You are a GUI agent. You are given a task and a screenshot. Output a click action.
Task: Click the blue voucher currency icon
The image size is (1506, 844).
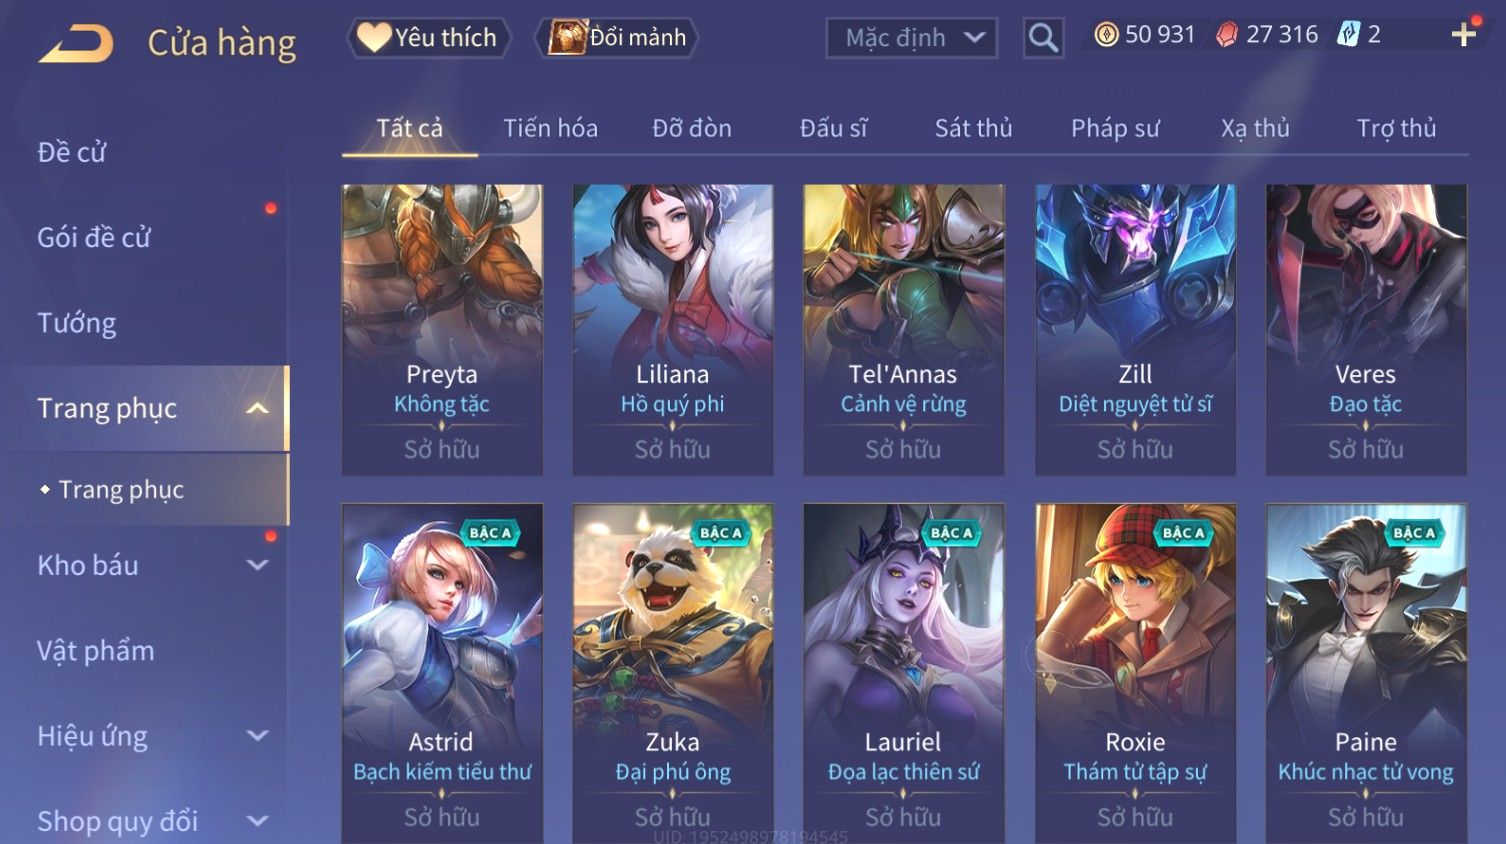tap(1349, 35)
